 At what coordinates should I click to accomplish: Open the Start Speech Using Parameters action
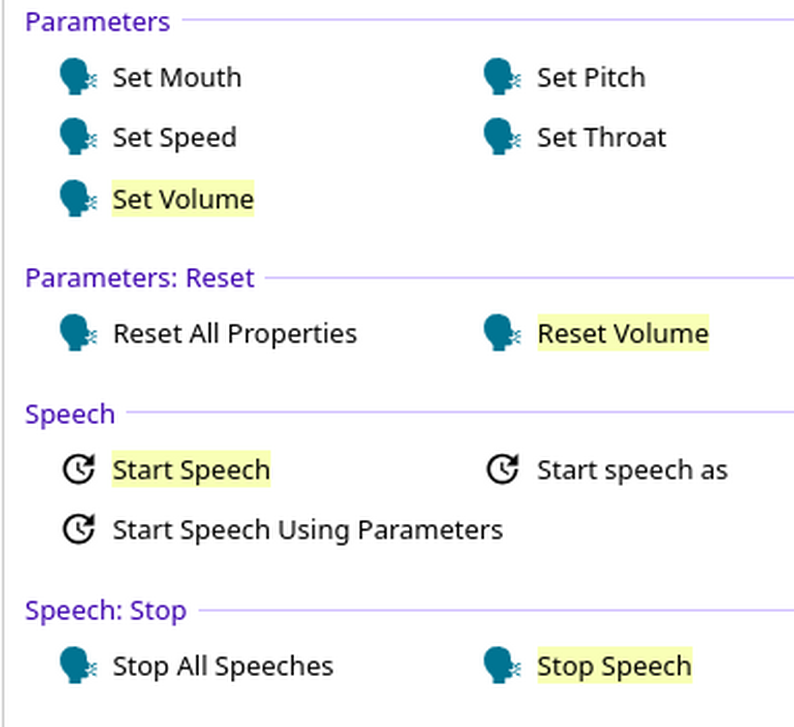(307, 529)
